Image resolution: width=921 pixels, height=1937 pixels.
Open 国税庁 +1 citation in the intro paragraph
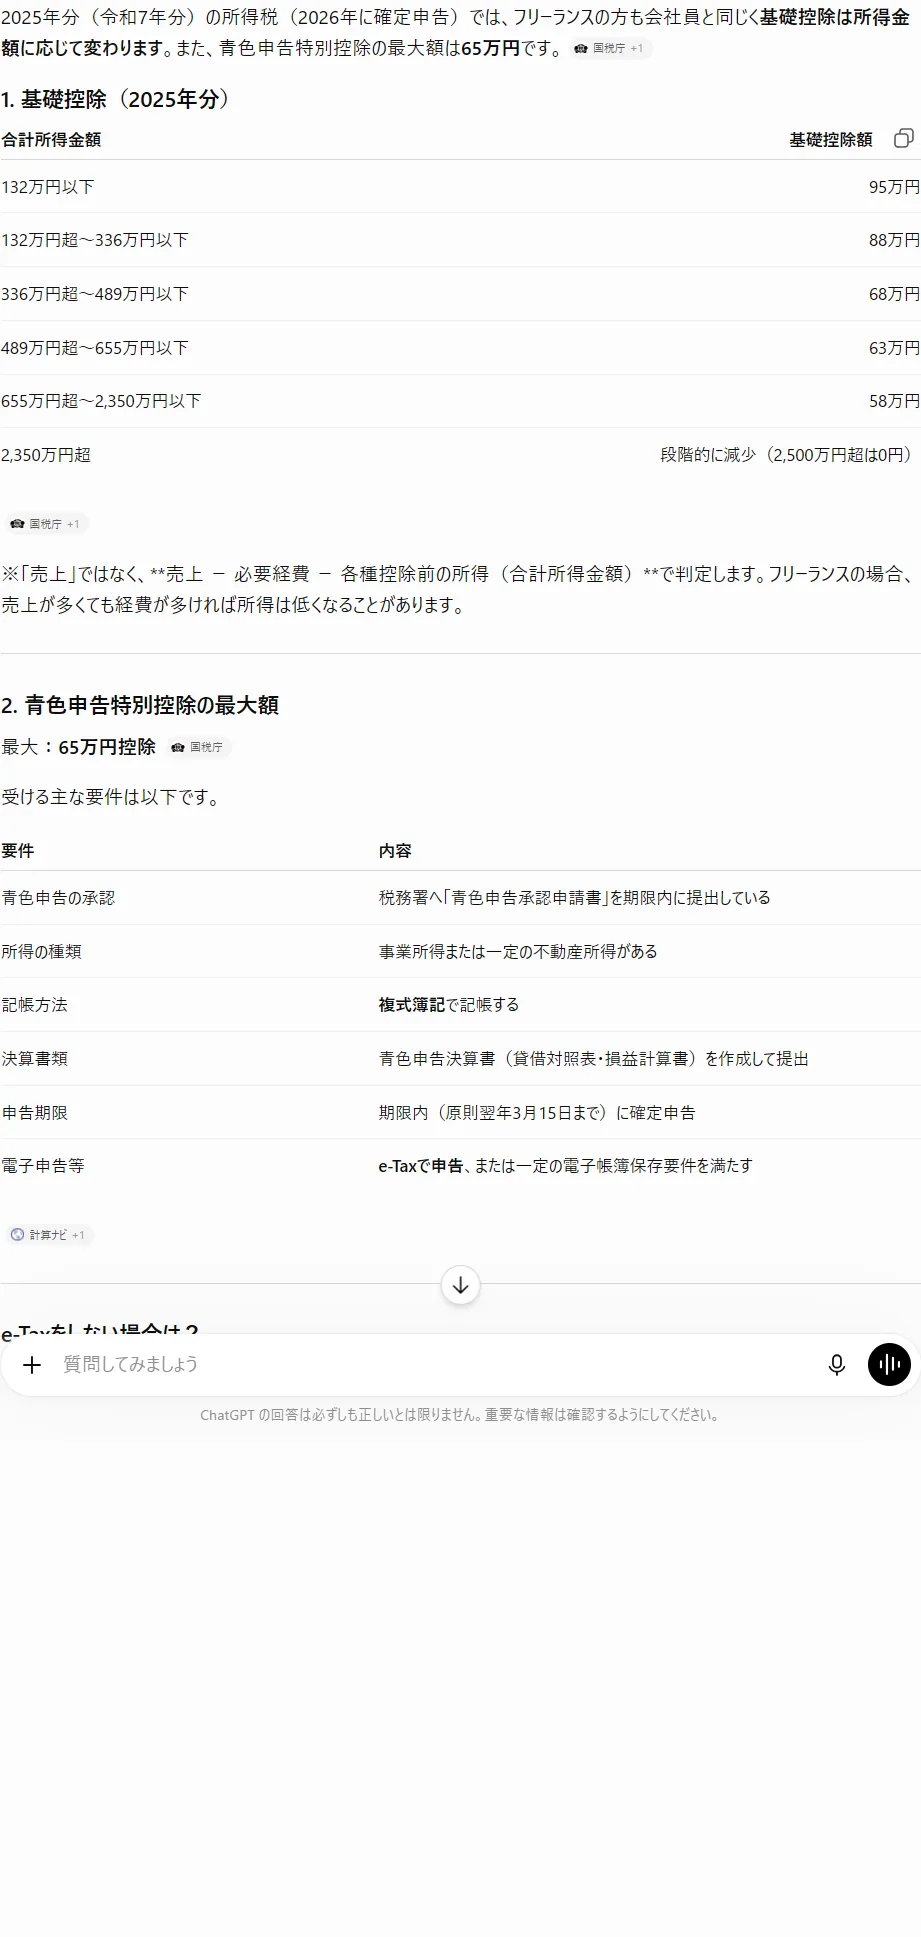pos(610,48)
